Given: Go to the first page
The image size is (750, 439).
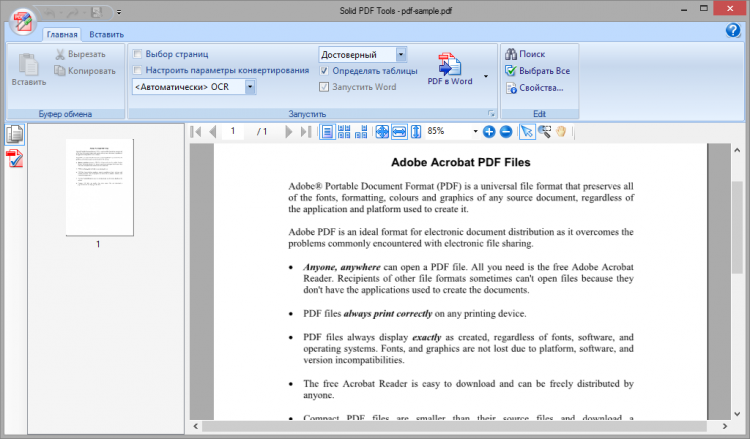Looking at the screenshot, I should coord(196,132).
